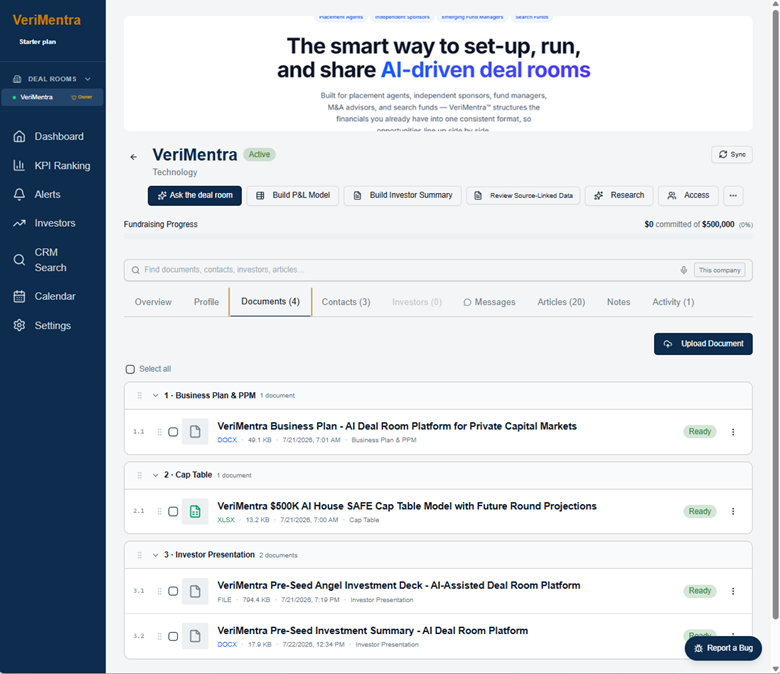Open the Notes tab
This screenshot has width=780, height=674.
tap(618, 302)
